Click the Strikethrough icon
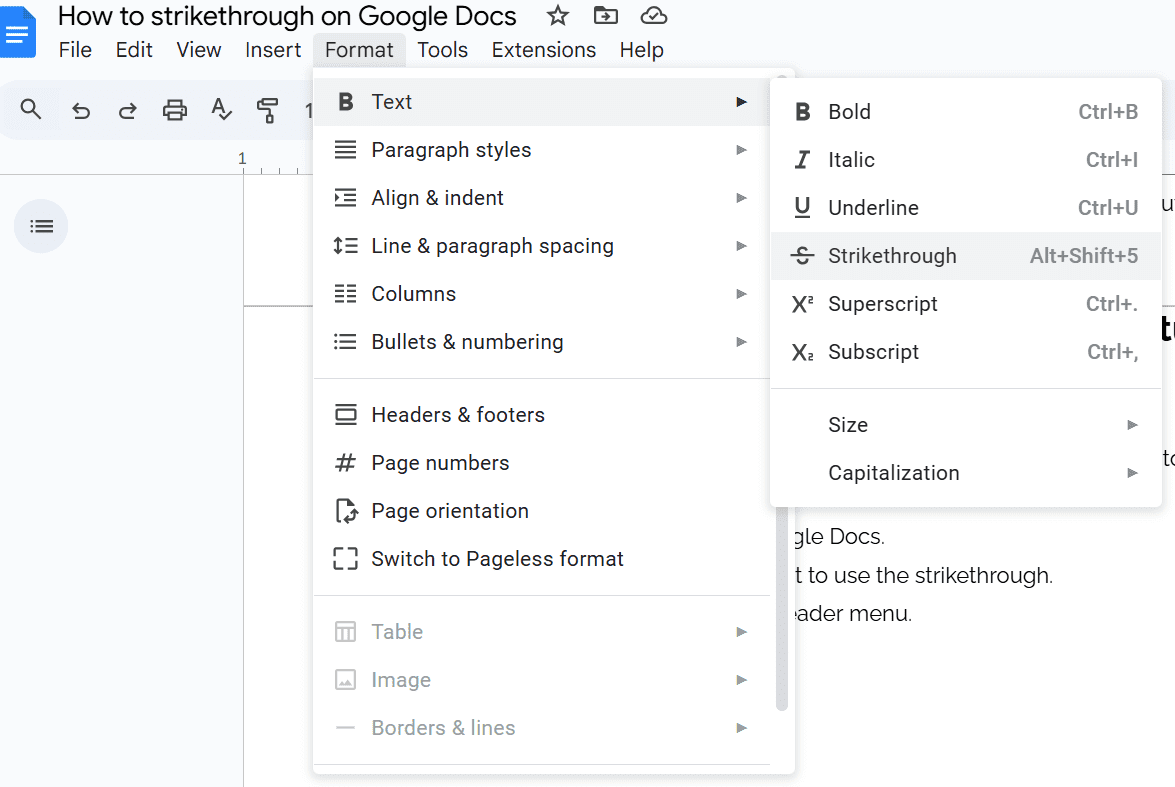Viewport: 1175px width, 787px height. click(x=803, y=256)
